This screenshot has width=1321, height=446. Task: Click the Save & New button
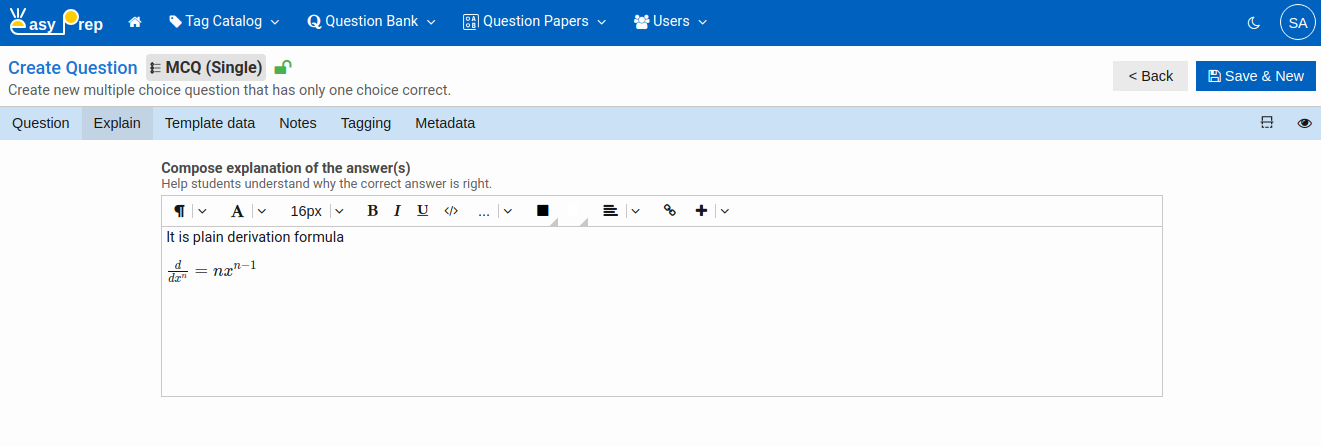(x=1255, y=76)
